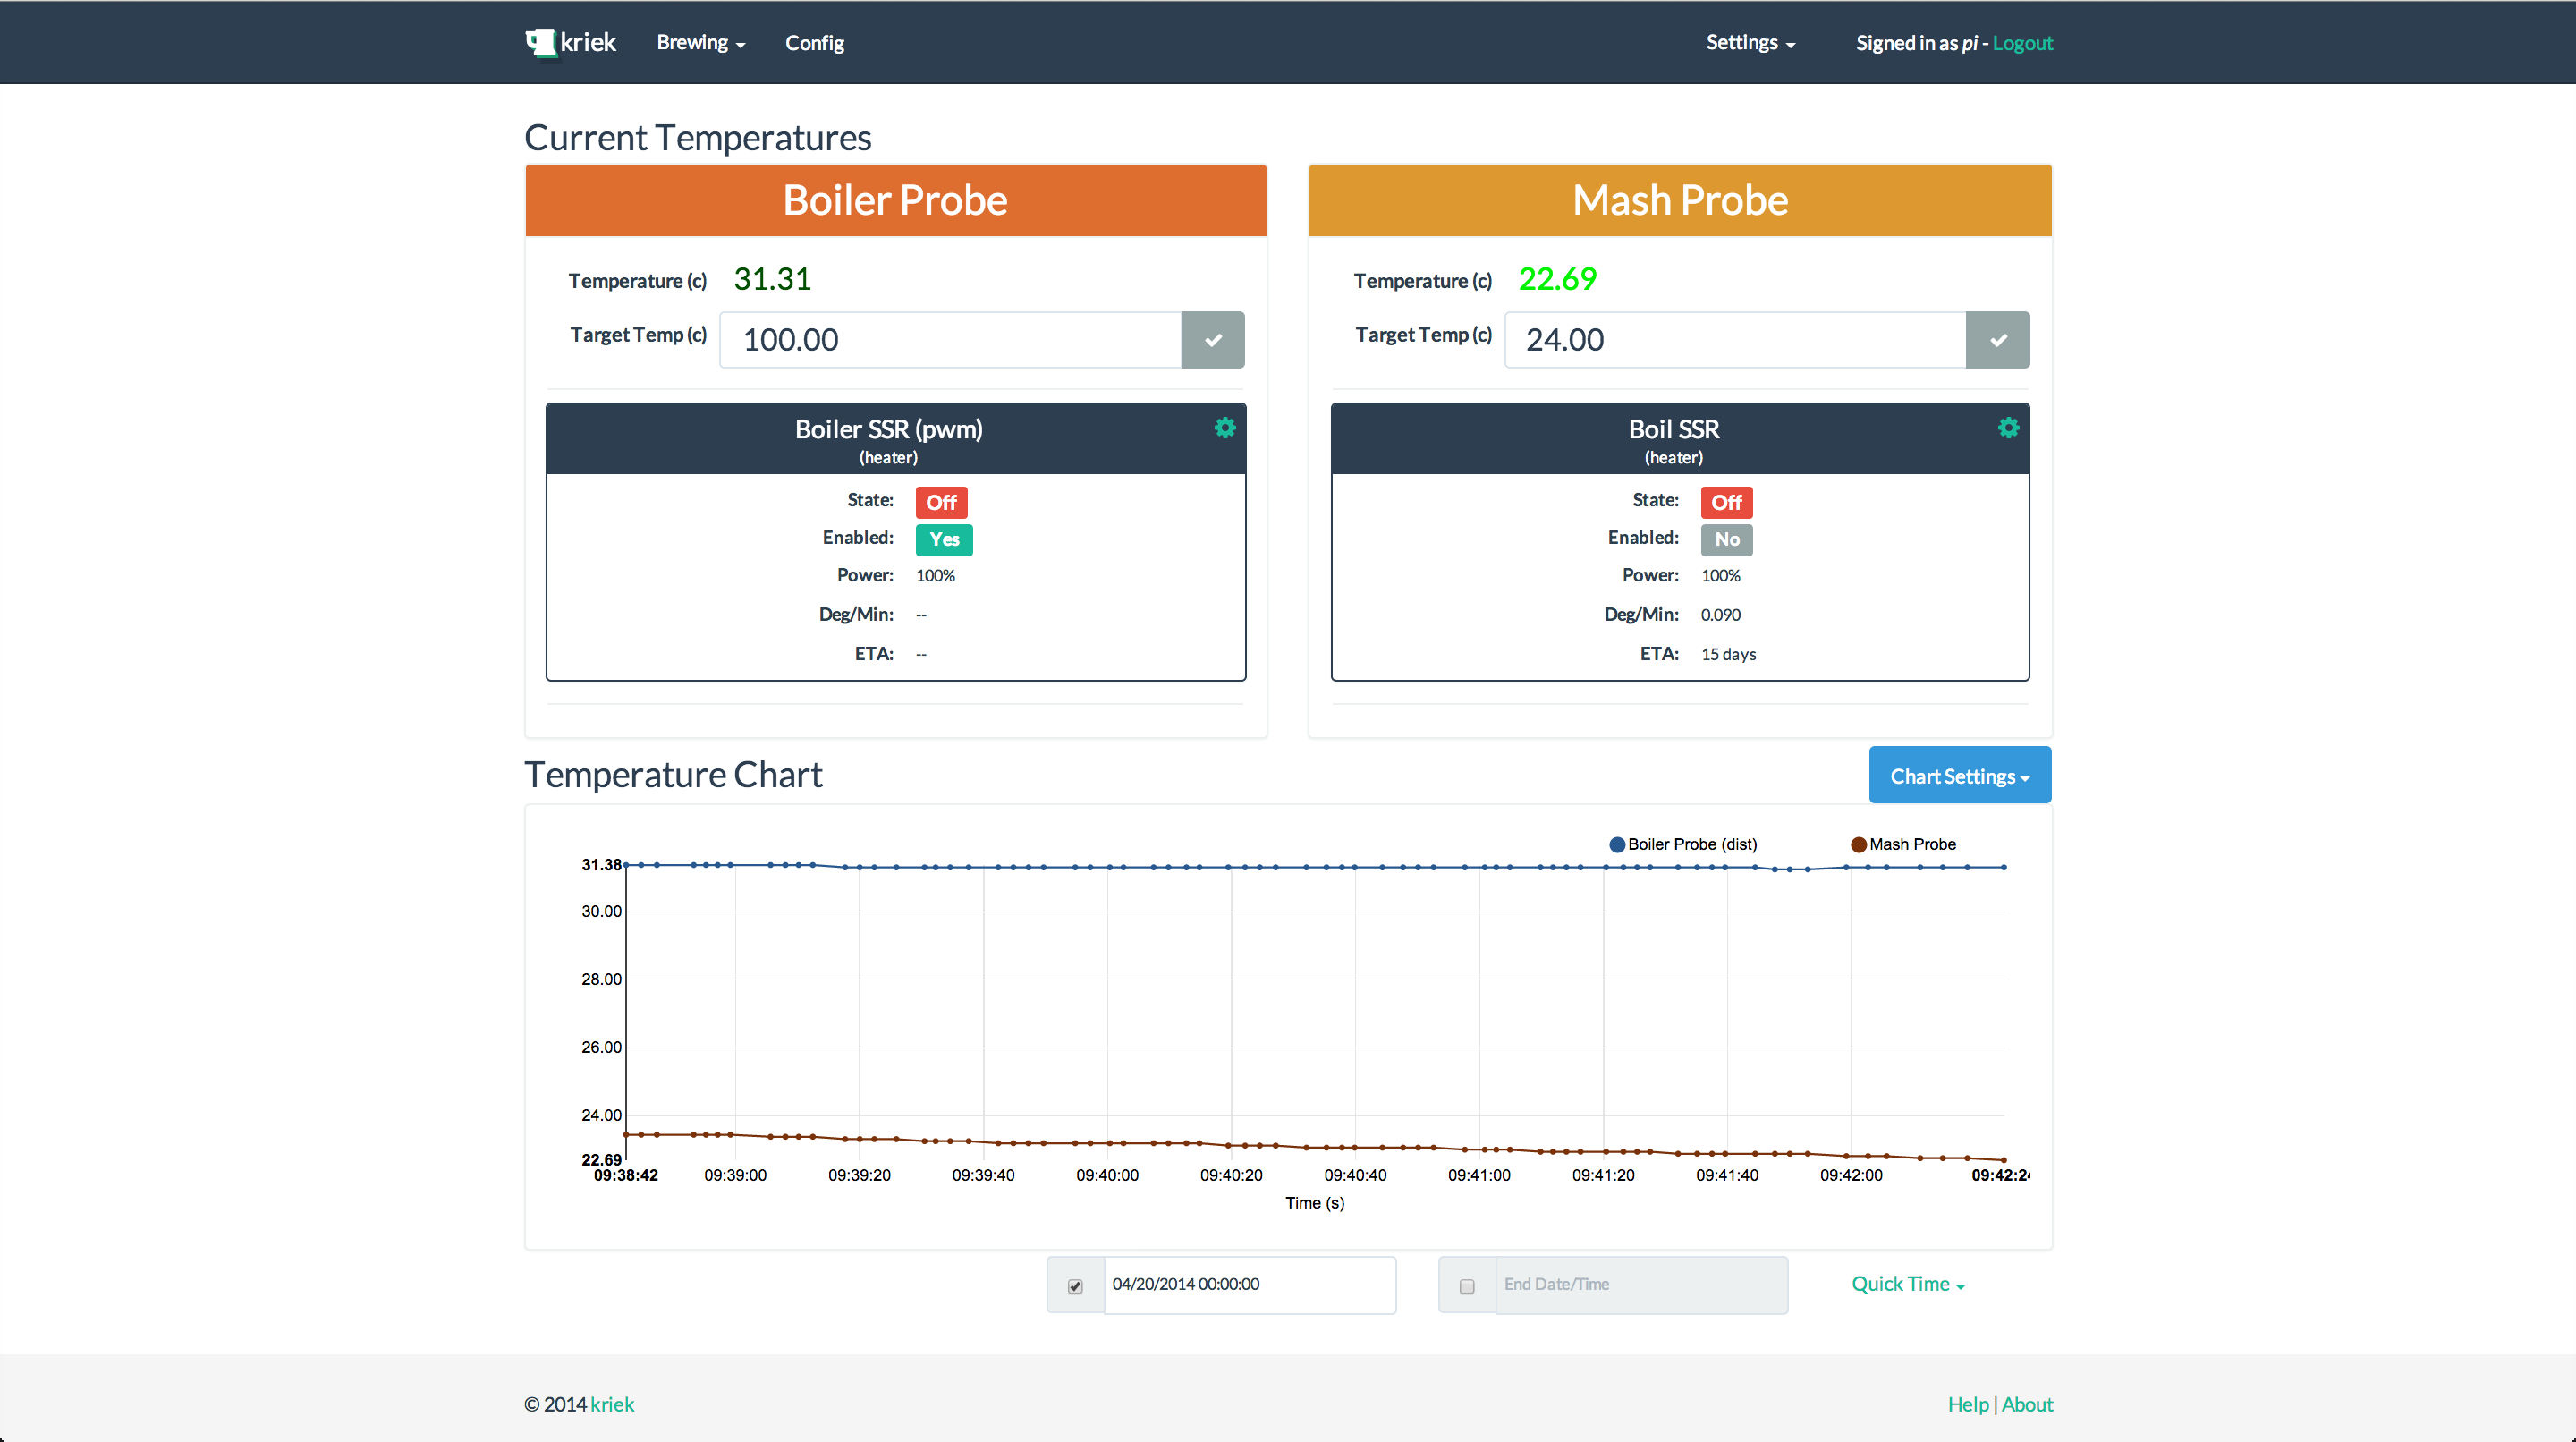Open the Help link in footer
2576x1442 pixels.
point(1967,1404)
